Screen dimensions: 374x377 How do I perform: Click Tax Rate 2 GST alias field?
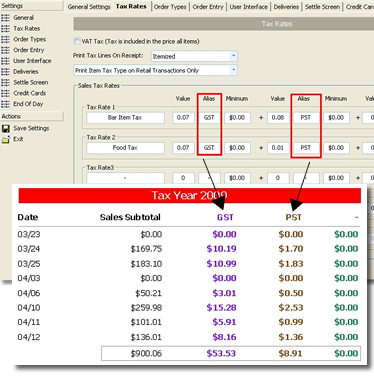(209, 148)
